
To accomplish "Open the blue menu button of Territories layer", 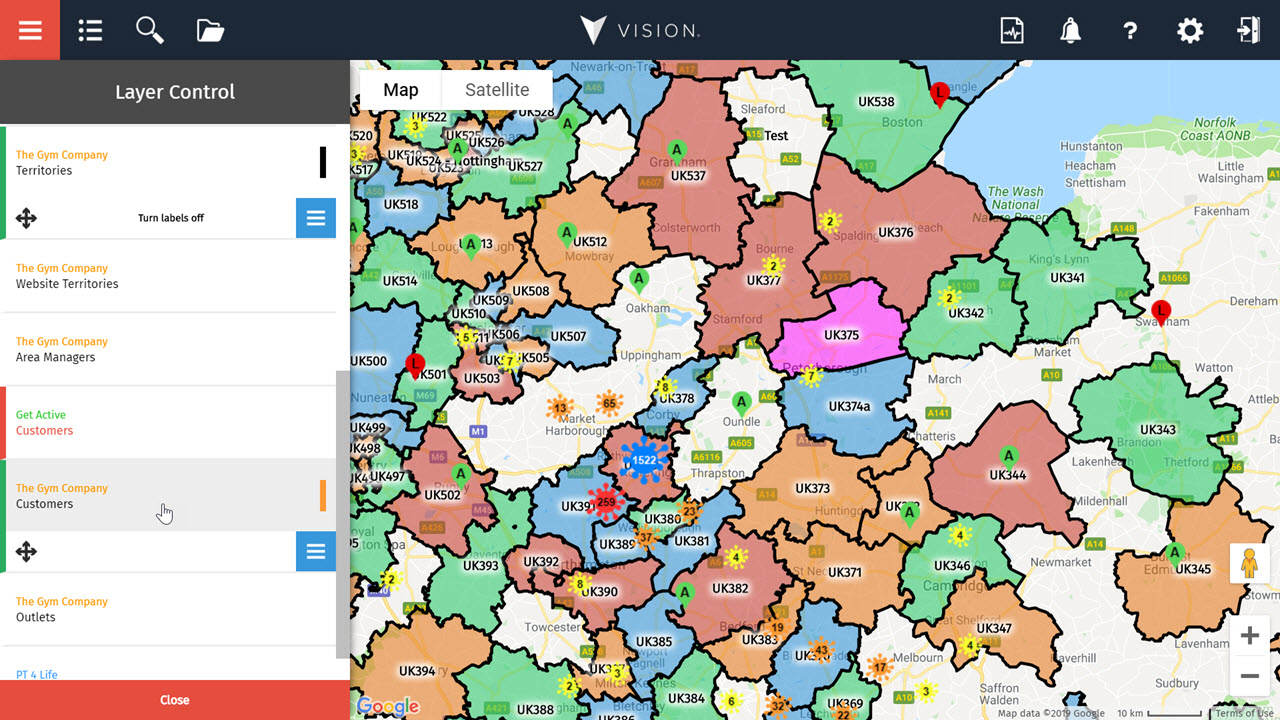I will [x=316, y=218].
